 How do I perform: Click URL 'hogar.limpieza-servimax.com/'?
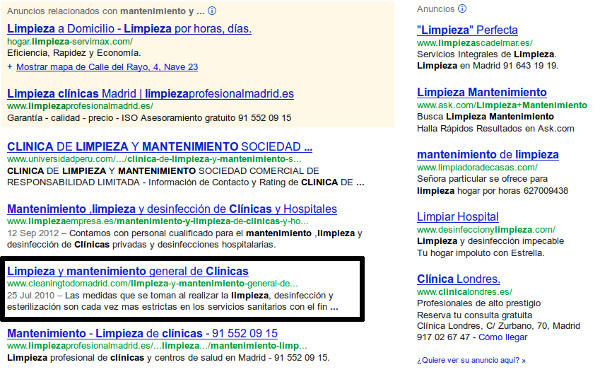click(x=70, y=41)
